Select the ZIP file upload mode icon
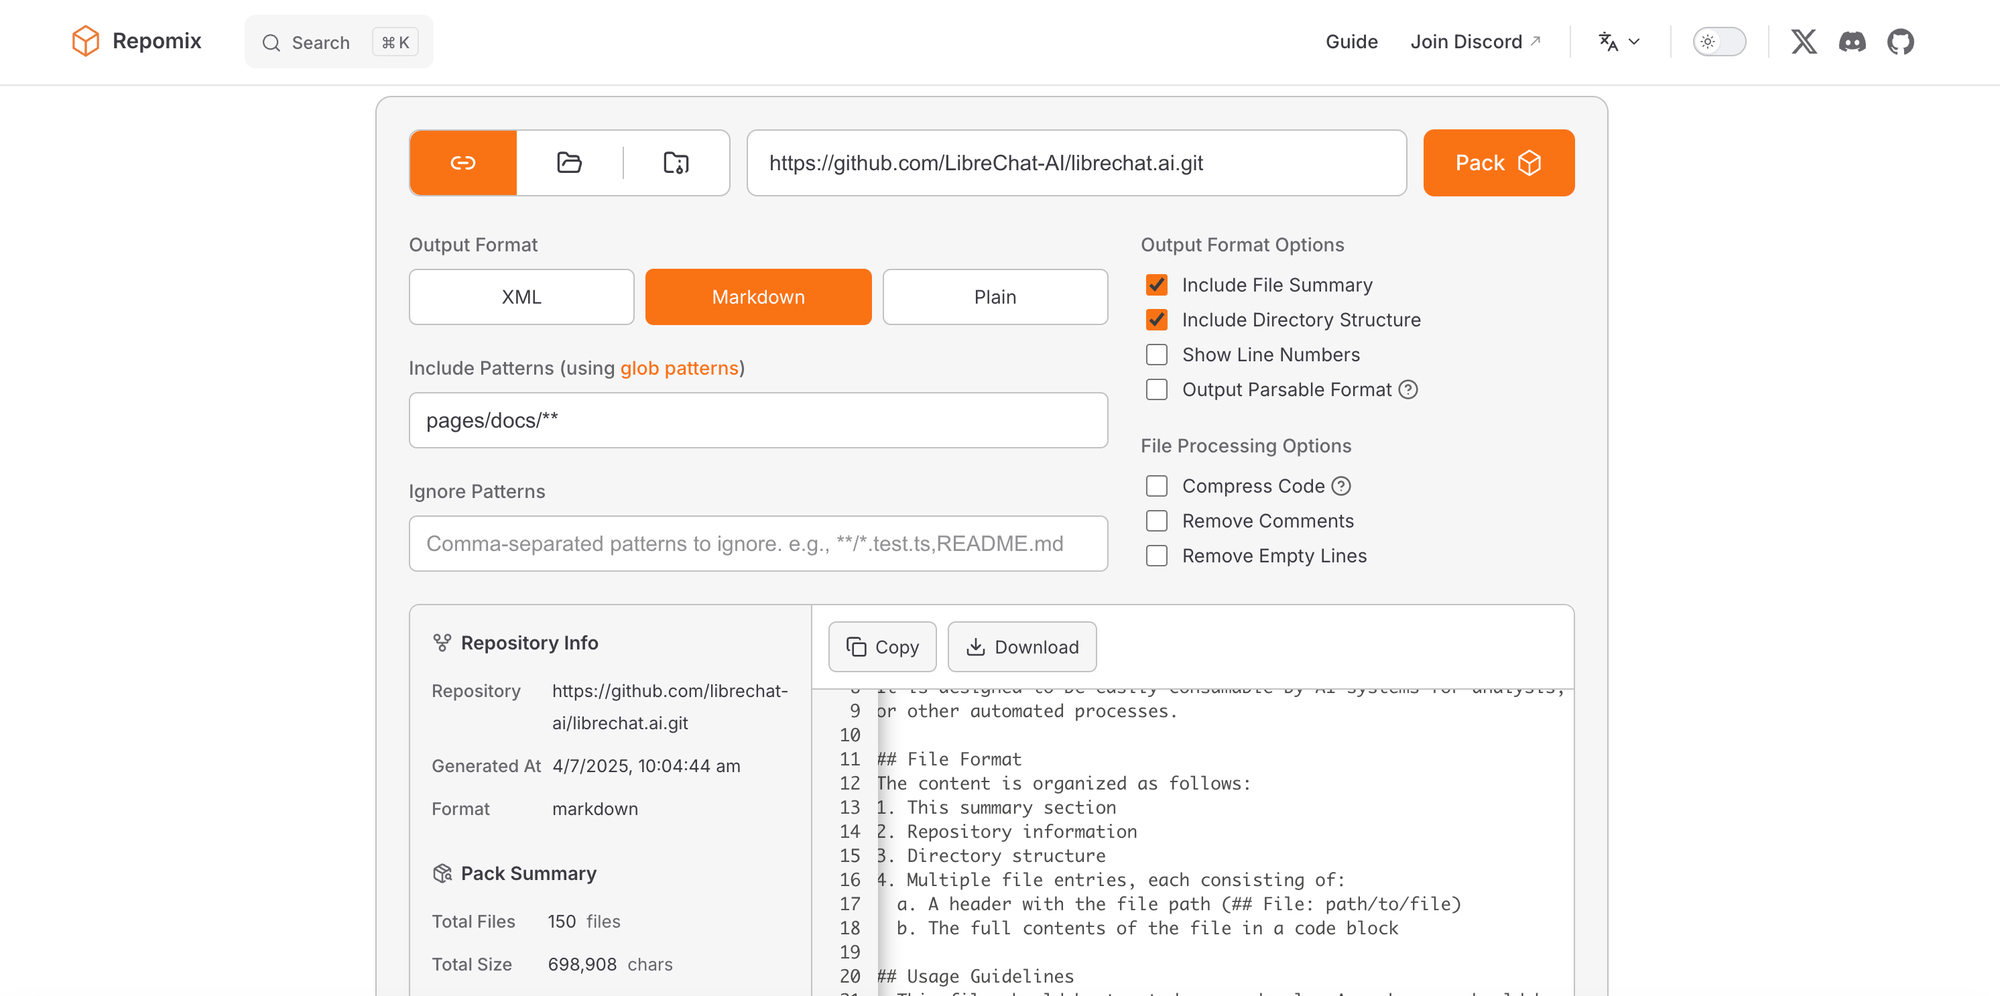This screenshot has height=996, width=2000. [x=676, y=163]
